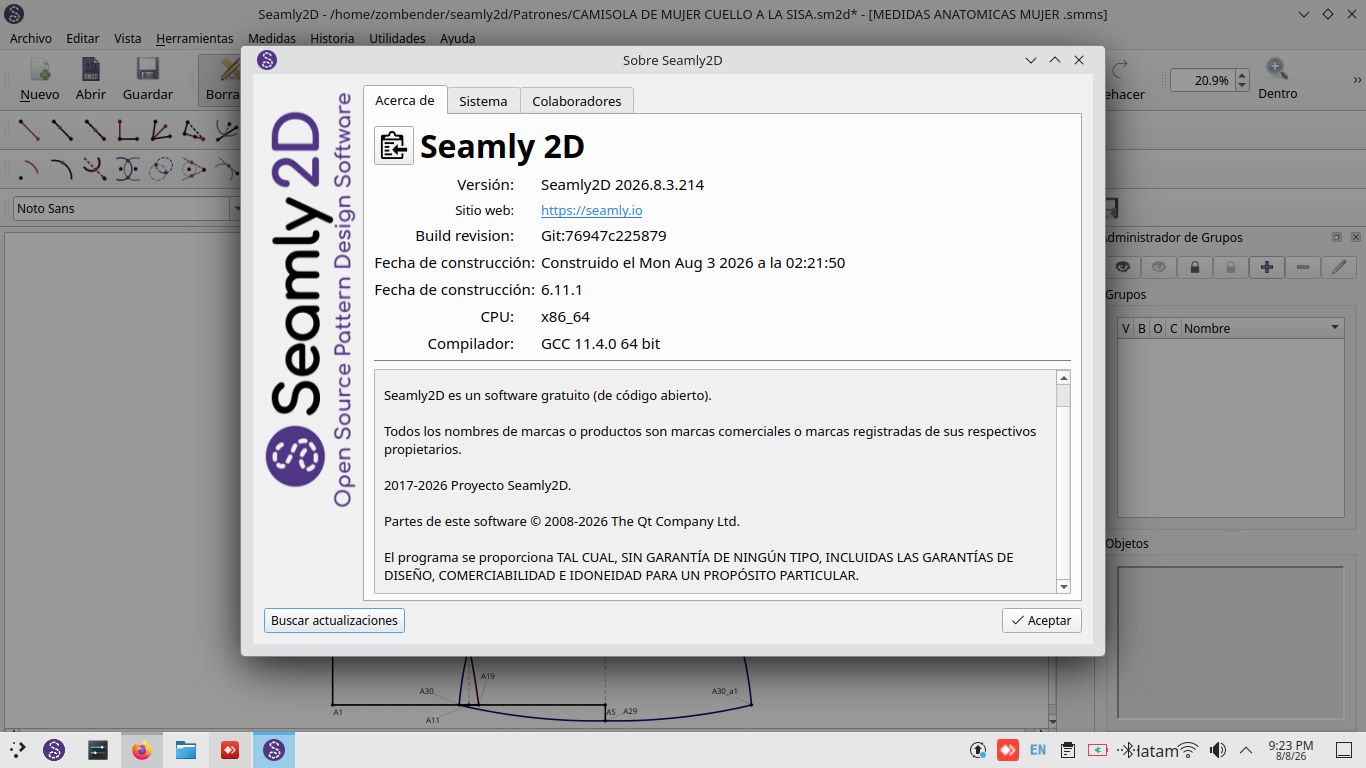Increase the zoom percentage with up arrow
This screenshot has width=1366, height=768.
pyautogui.click(x=1242, y=75)
